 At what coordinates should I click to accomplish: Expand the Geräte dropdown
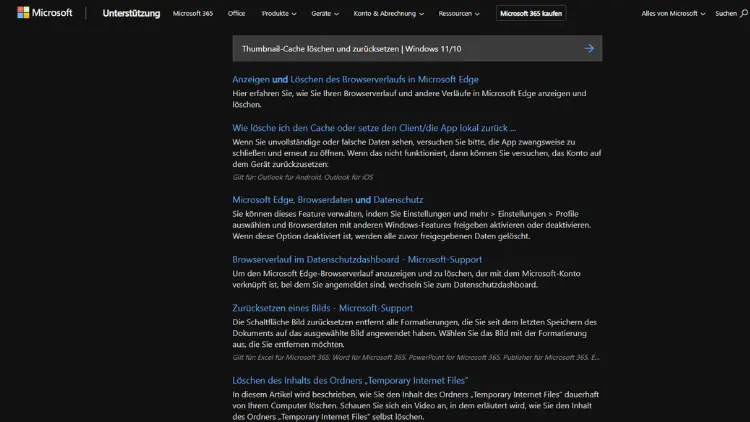(x=325, y=13)
